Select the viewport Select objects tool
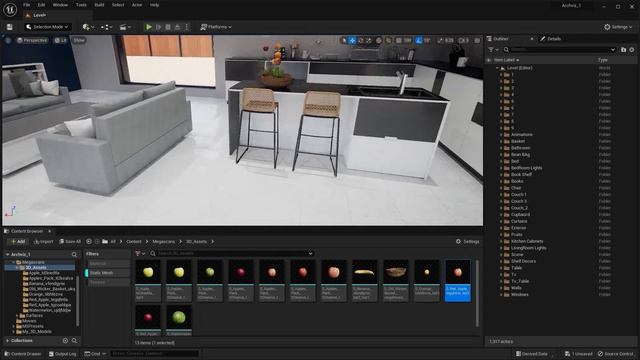This screenshot has height=360, width=640. coord(344,40)
